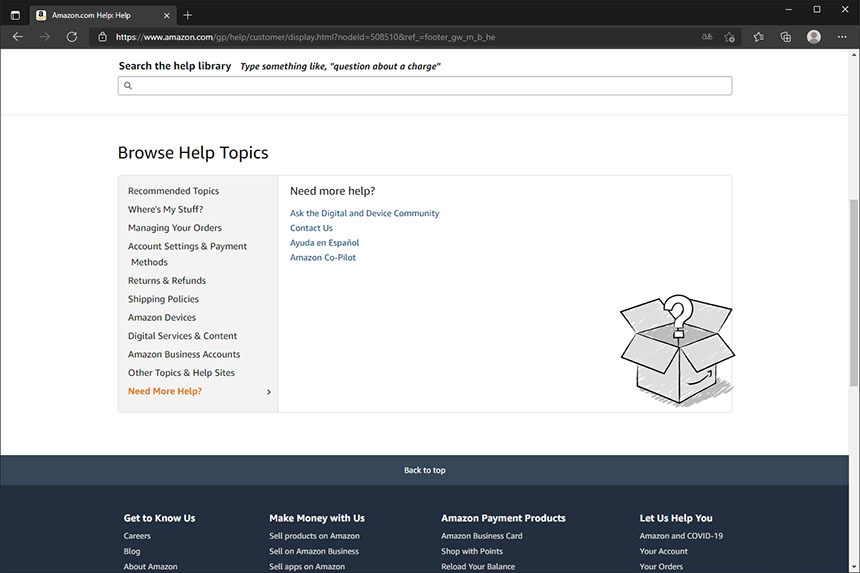Open the Collections panel
860x573 pixels.
[x=785, y=37]
